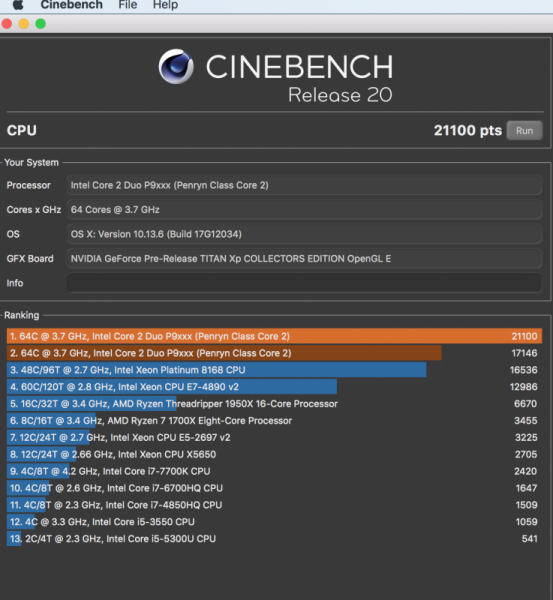Viewport: 553px width, 600px height.
Task: Click the 21100 pts CPU score
Action: point(467,130)
